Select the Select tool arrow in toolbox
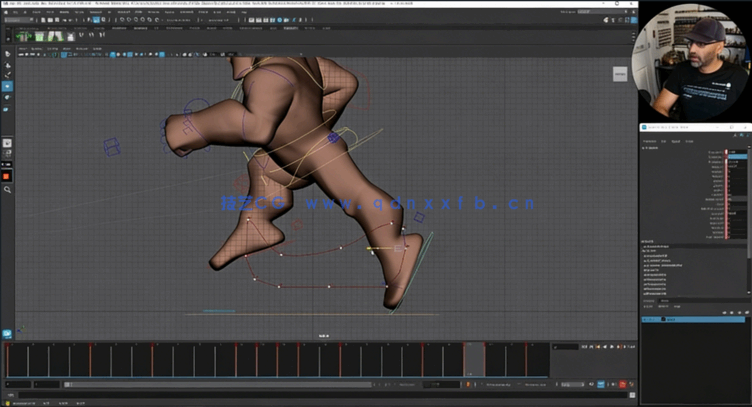752x407 pixels. [7, 53]
